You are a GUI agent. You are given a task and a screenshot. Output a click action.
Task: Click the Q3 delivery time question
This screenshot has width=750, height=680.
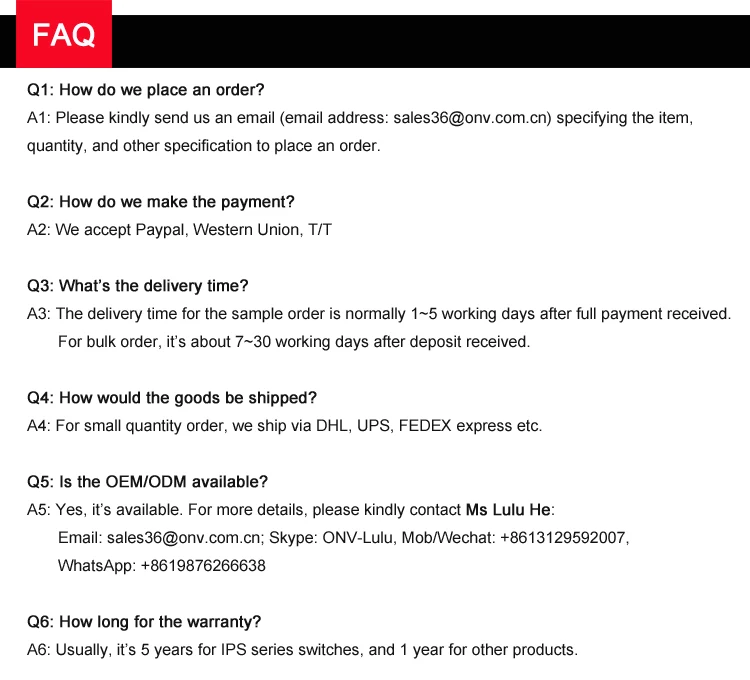pyautogui.click(x=138, y=285)
